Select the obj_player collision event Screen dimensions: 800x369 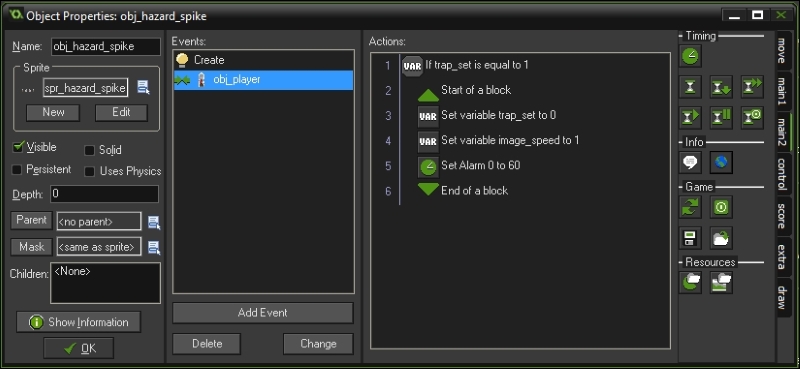coord(263,80)
